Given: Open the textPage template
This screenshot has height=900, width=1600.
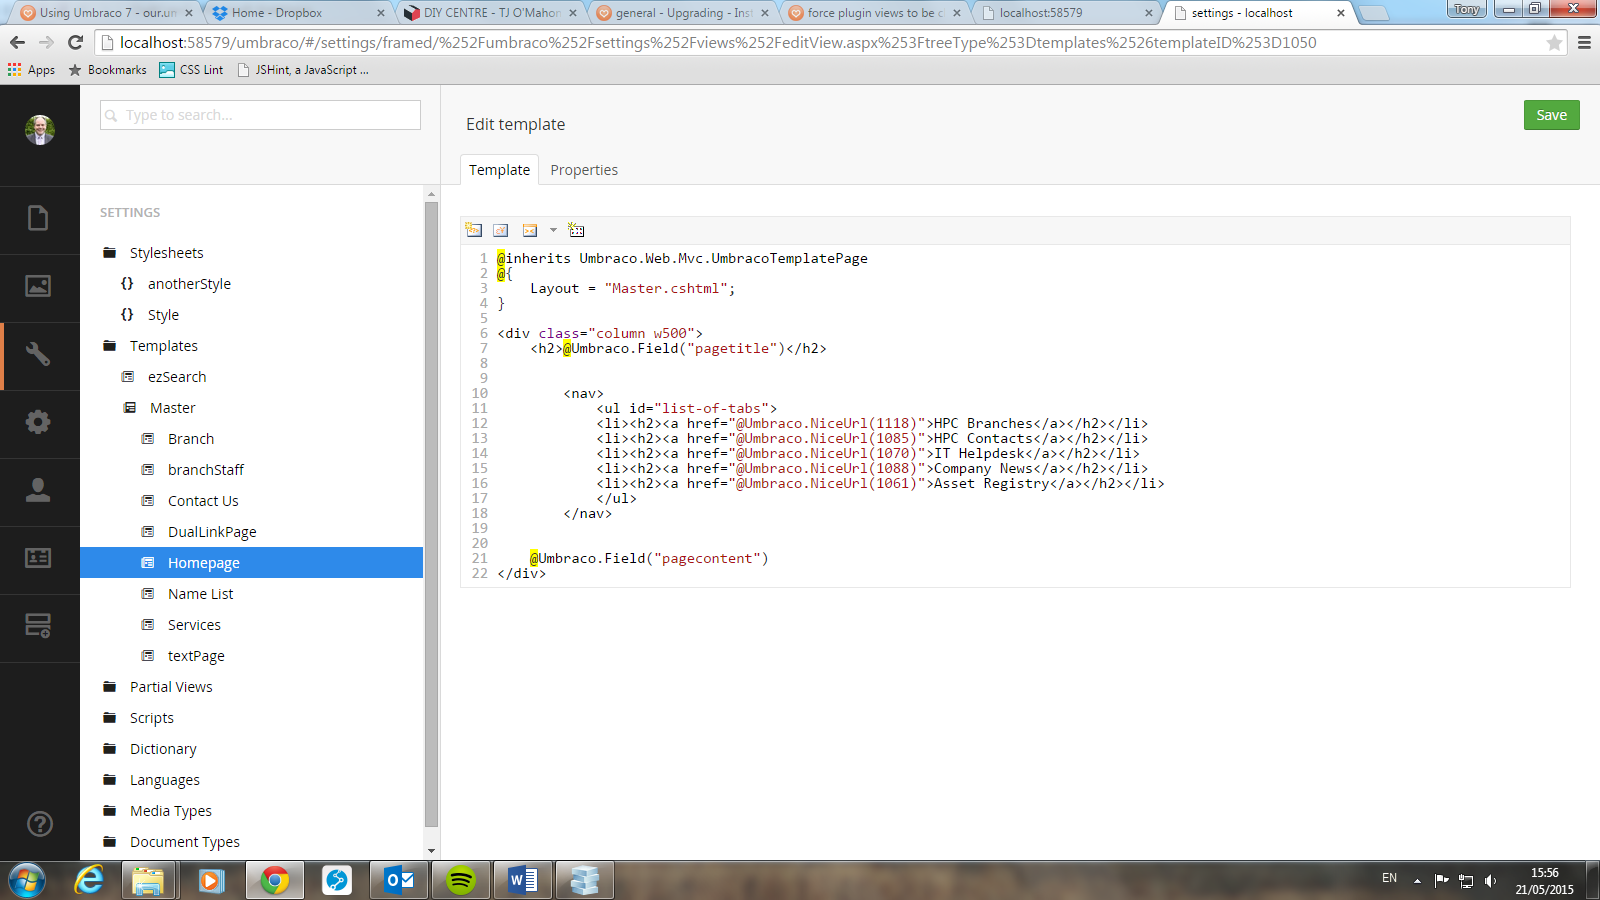Looking at the screenshot, I should (196, 656).
